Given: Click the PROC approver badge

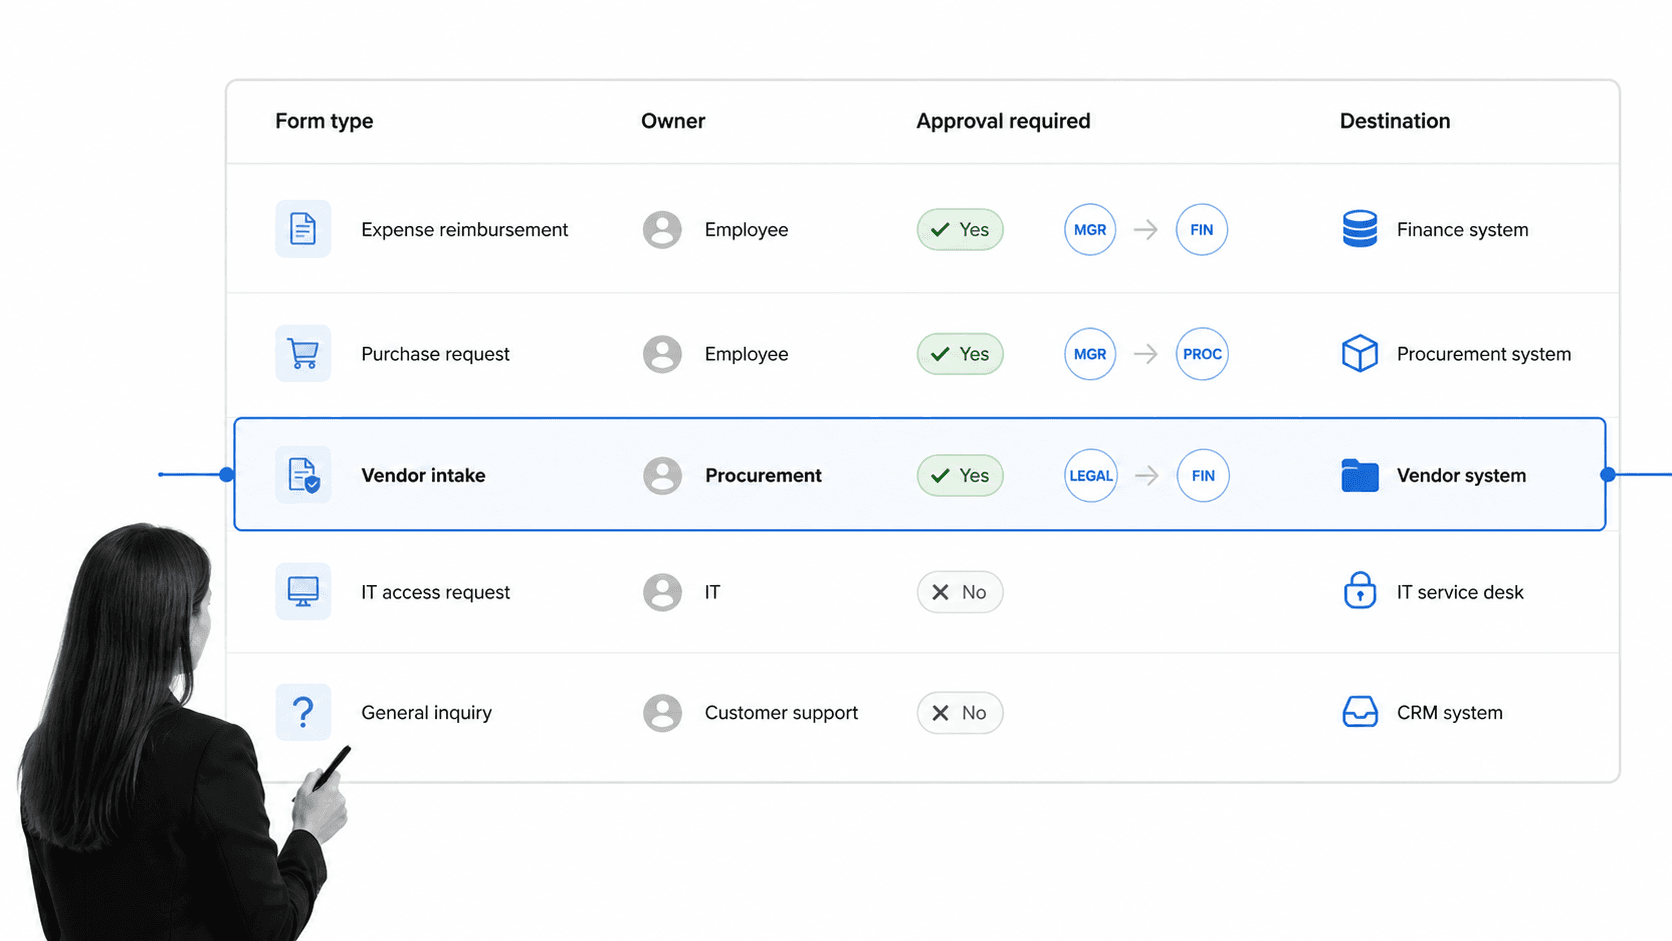Looking at the screenshot, I should coord(1202,354).
